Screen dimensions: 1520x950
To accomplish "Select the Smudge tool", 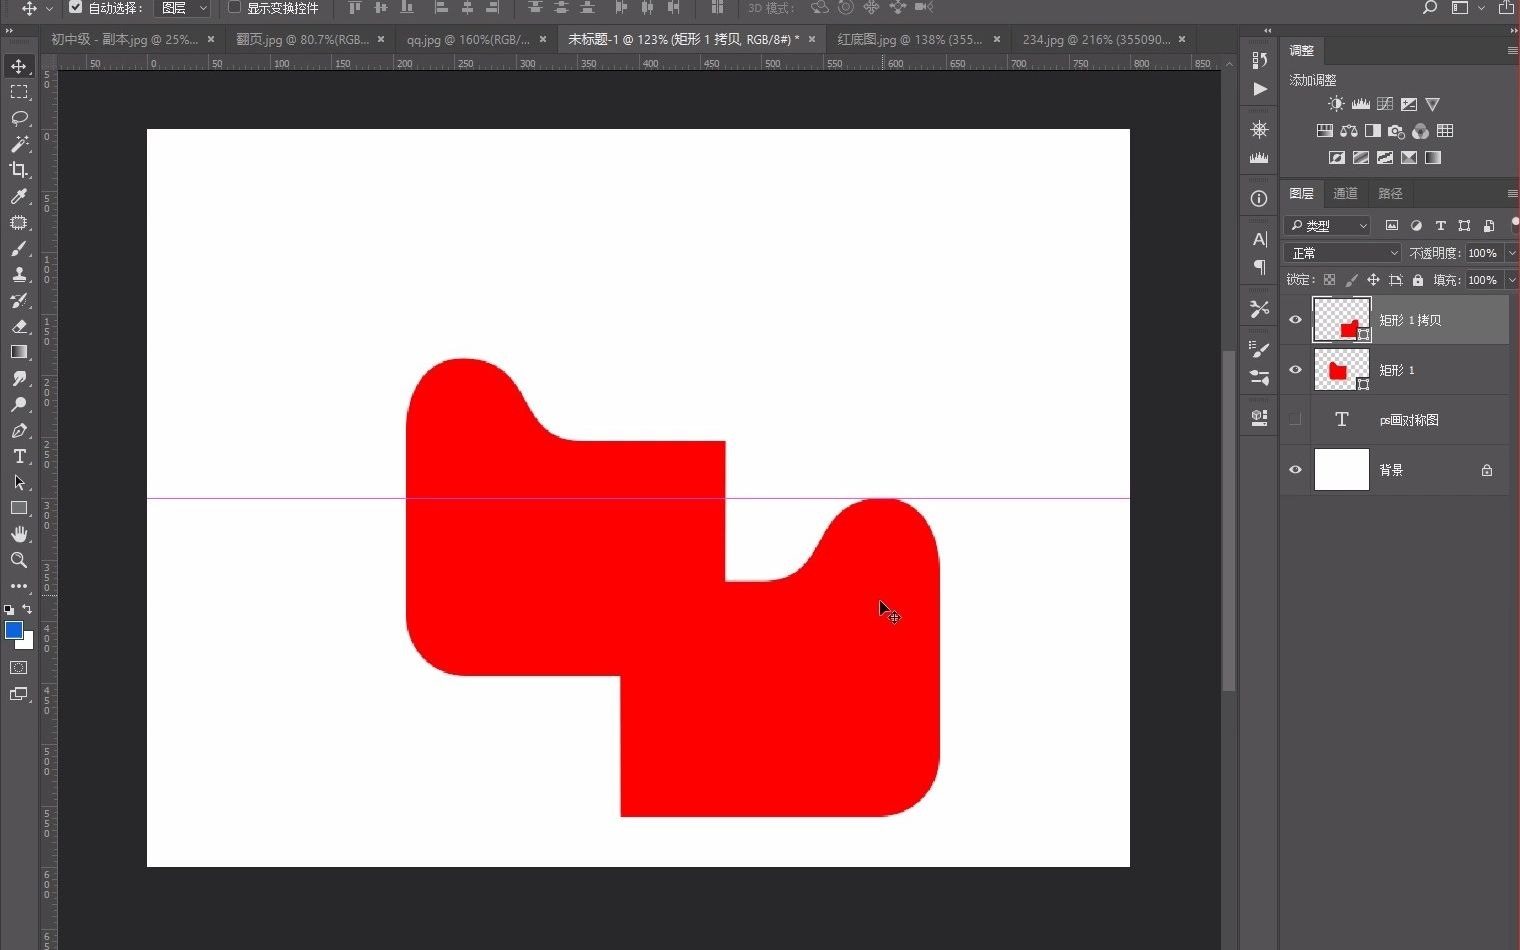I will click(19, 378).
